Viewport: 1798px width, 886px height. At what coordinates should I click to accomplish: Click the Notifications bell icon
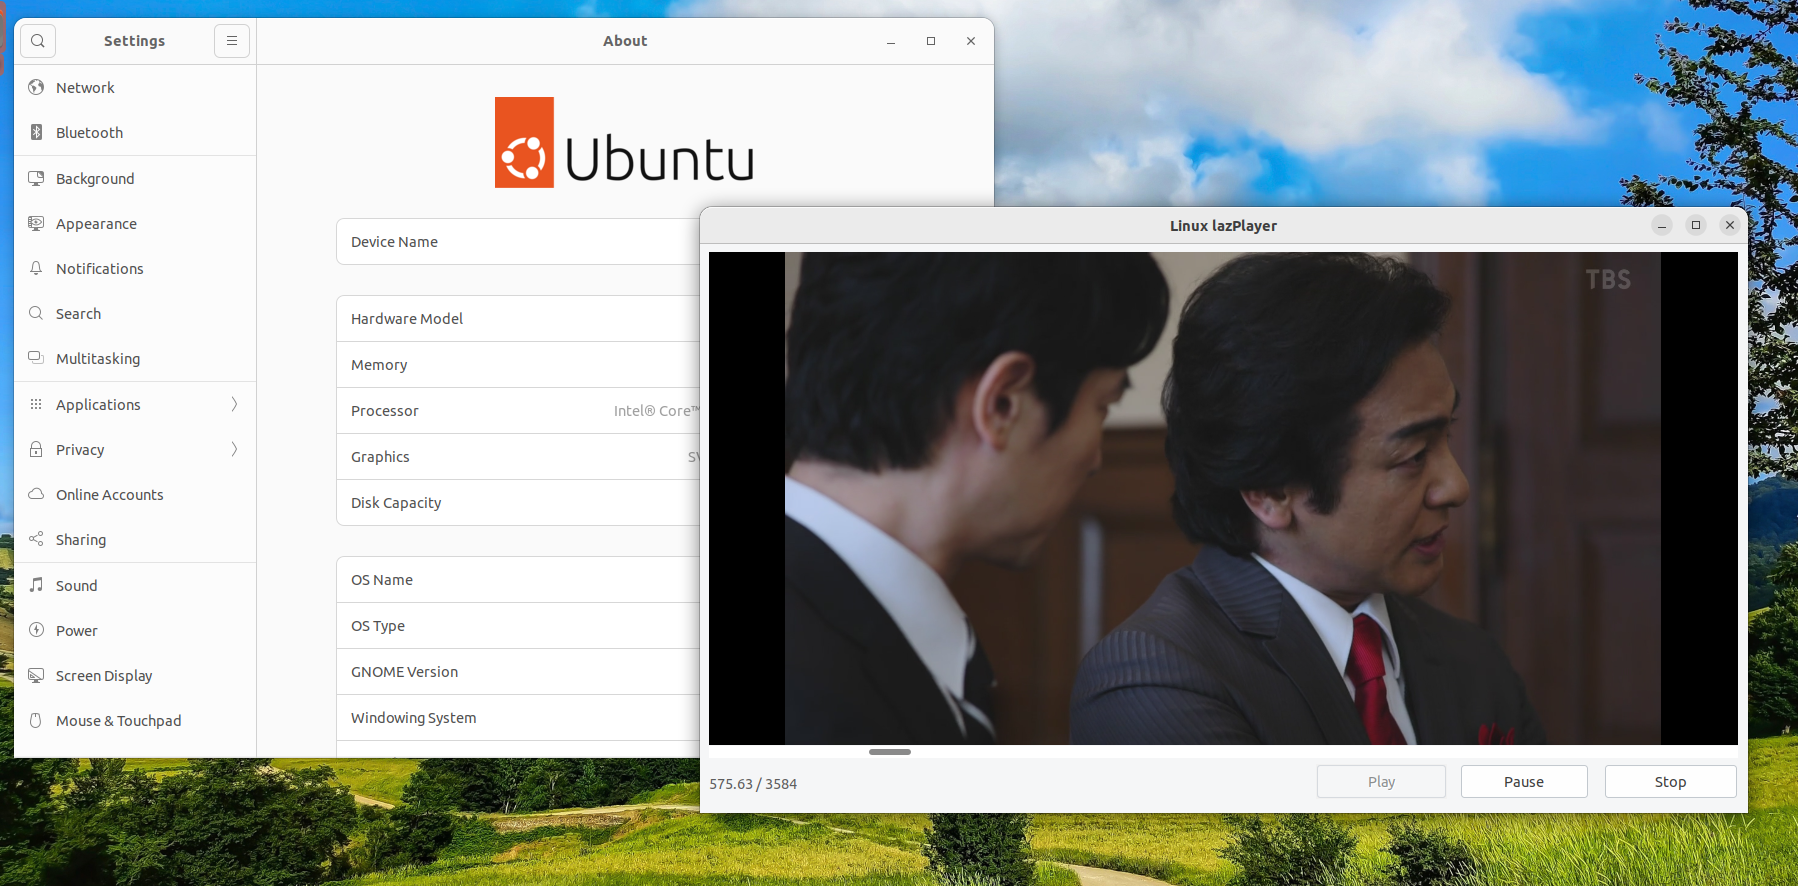(x=36, y=268)
